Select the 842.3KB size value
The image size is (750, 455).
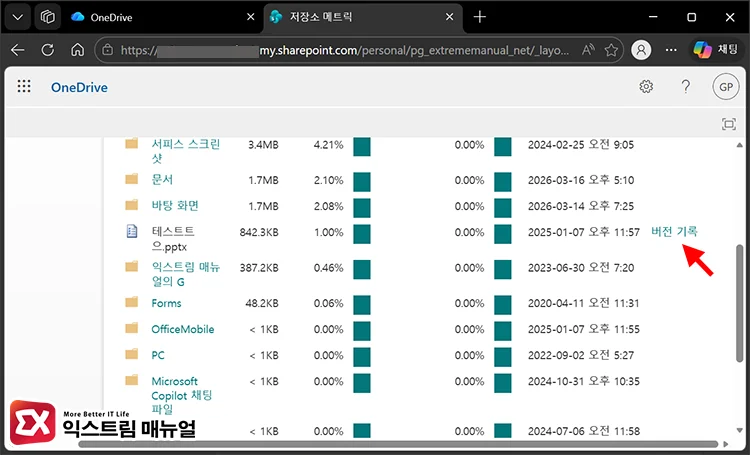(x=259, y=233)
